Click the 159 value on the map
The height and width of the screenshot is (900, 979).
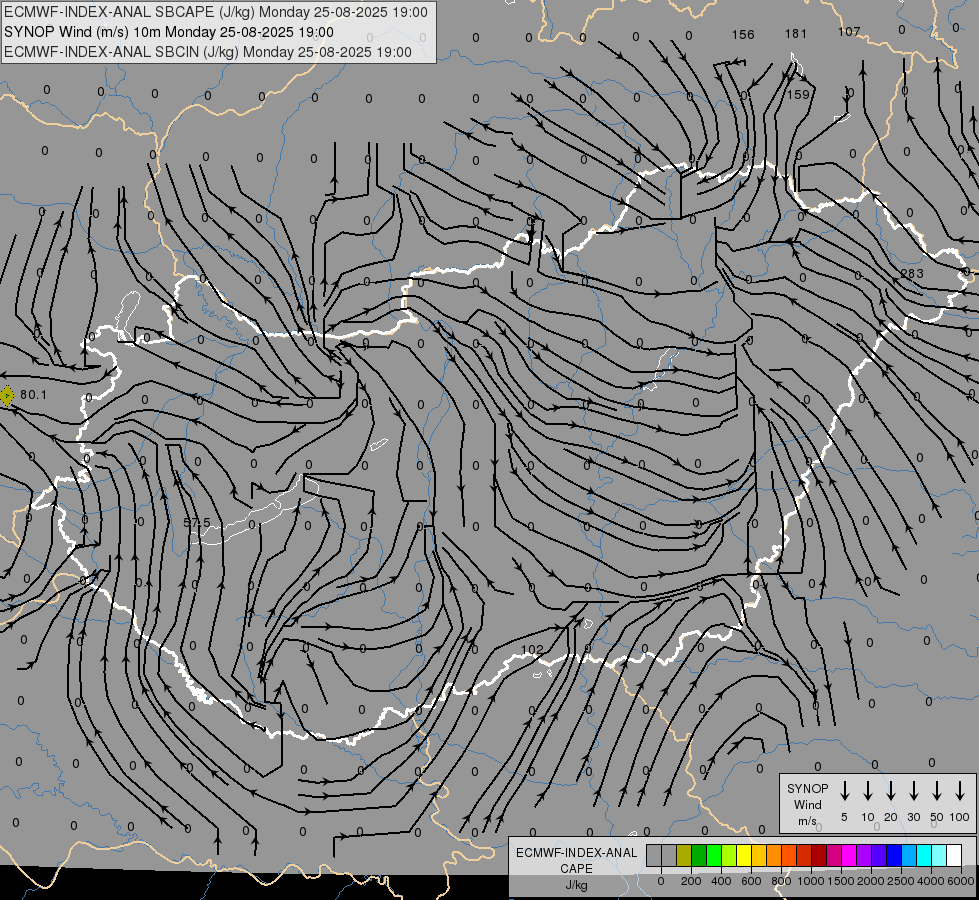(798, 94)
